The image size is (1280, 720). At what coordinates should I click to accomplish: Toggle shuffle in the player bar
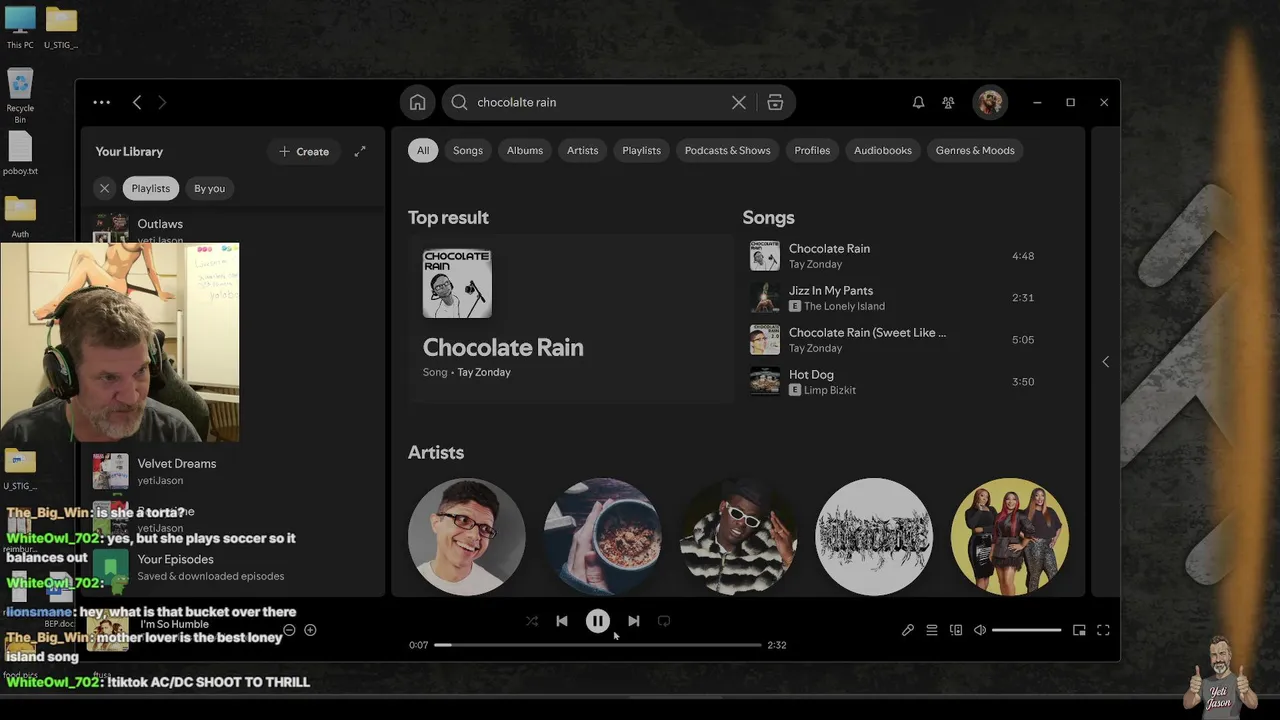532,621
